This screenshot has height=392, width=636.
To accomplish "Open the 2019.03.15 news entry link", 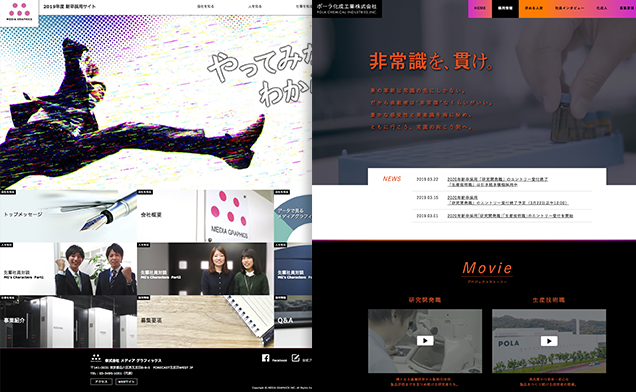I will point(507,200).
